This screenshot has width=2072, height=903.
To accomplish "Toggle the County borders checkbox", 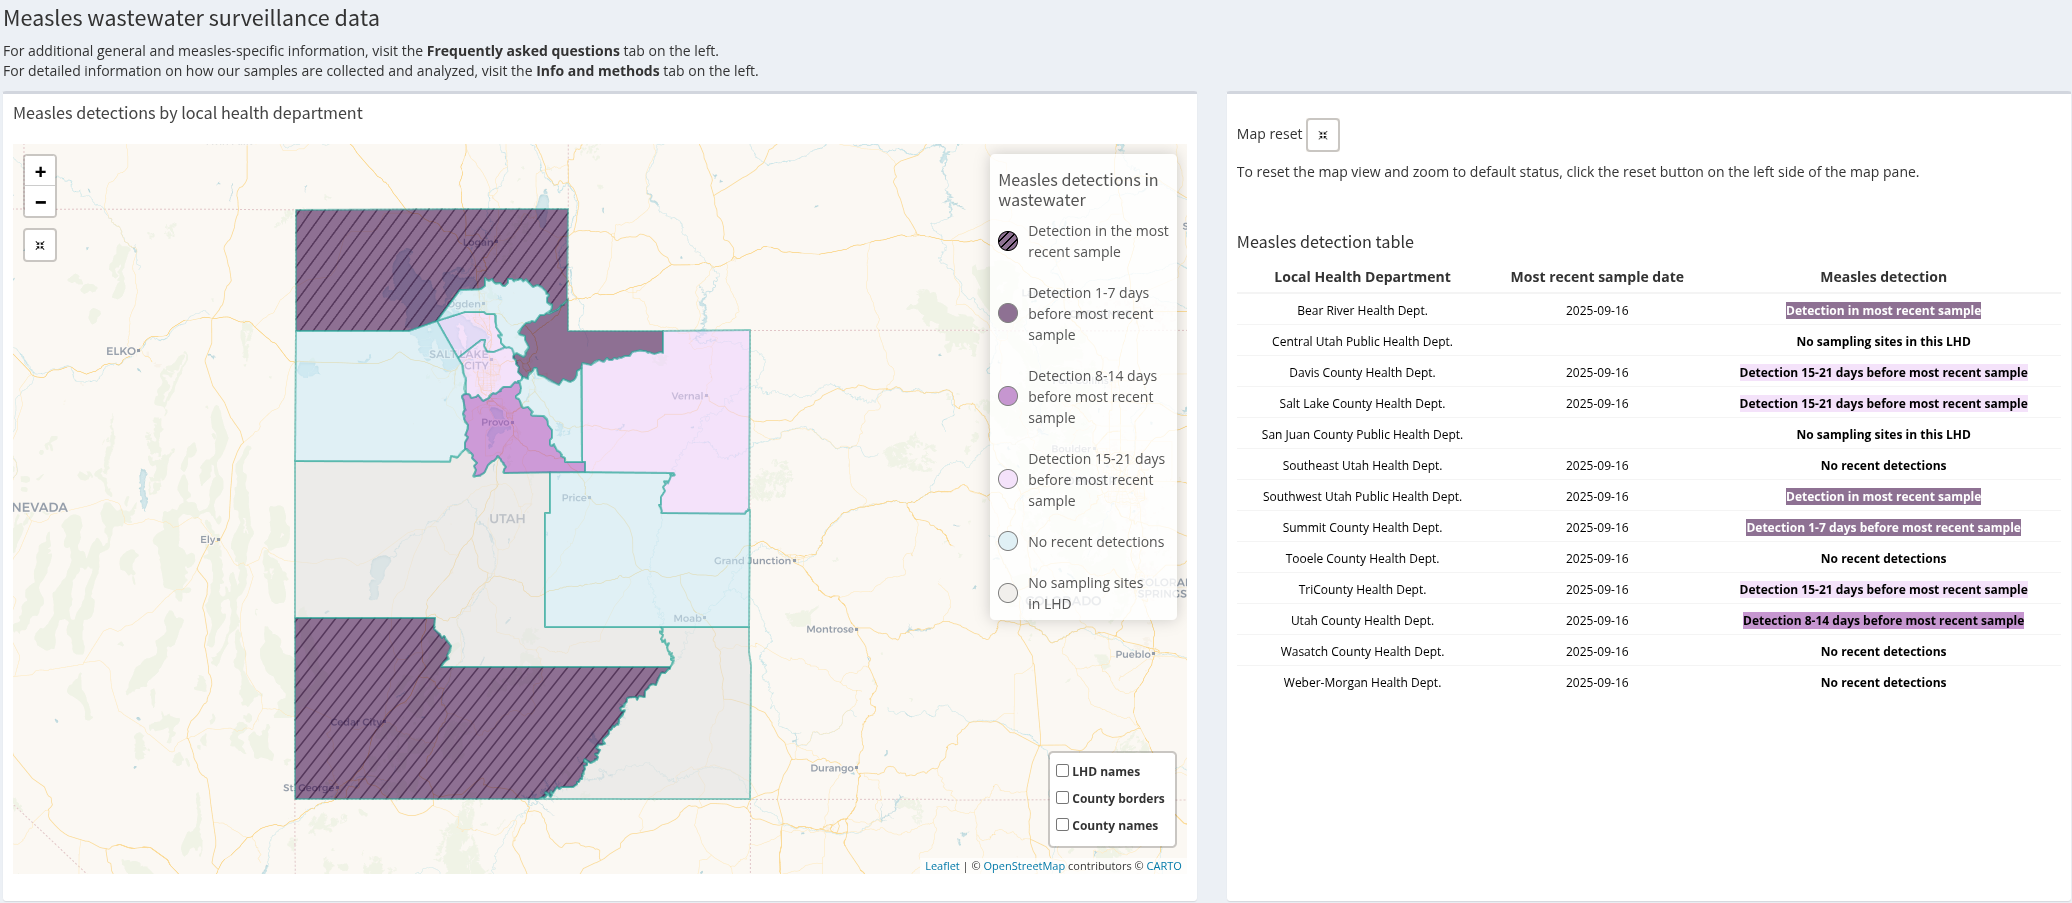I will [x=1063, y=798].
